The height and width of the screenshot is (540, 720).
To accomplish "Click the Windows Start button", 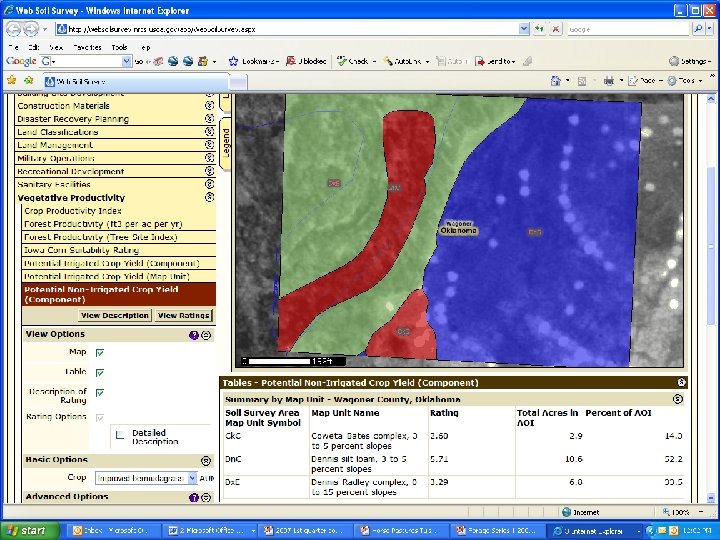I will (x=26, y=530).
